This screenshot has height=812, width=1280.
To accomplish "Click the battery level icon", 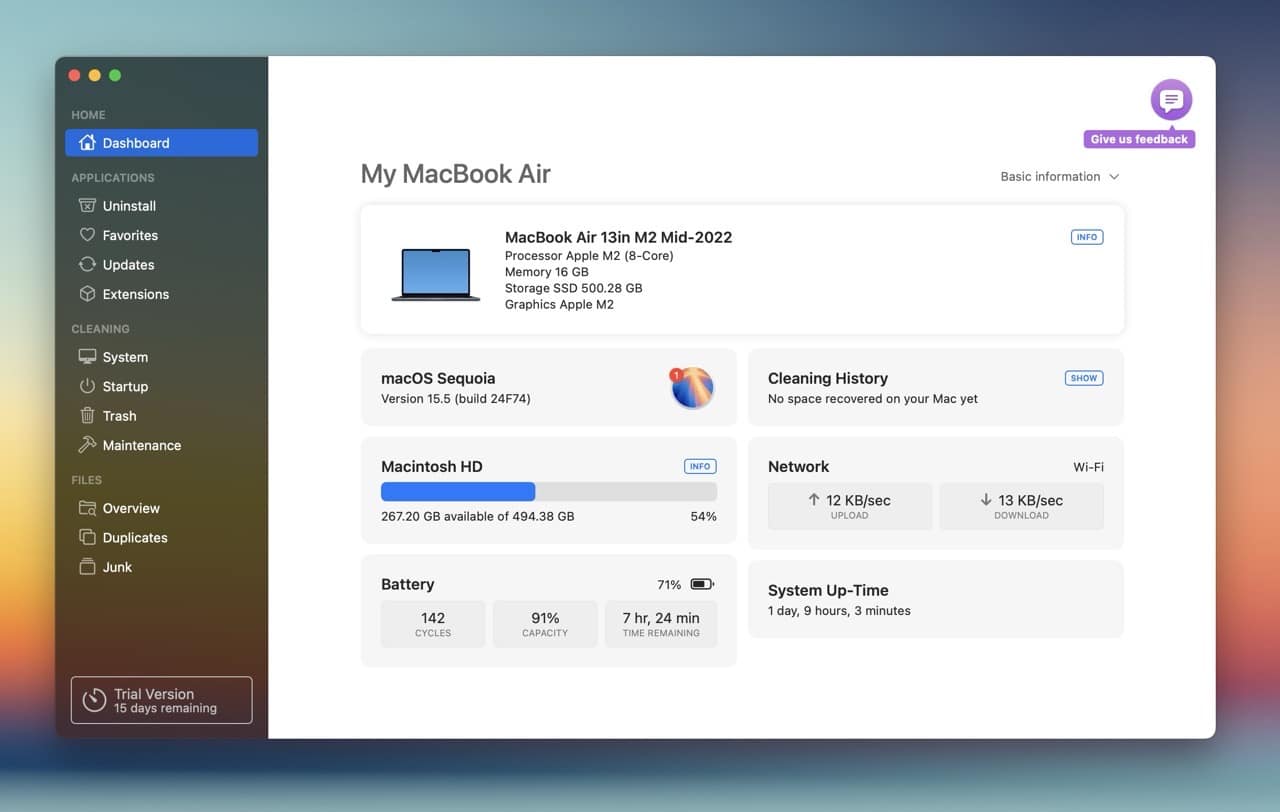I will point(702,584).
